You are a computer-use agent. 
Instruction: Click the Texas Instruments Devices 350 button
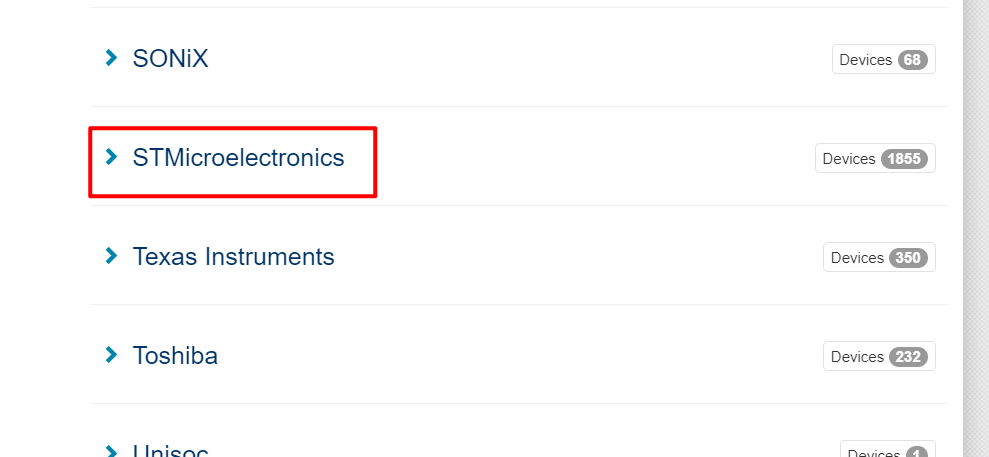click(879, 257)
